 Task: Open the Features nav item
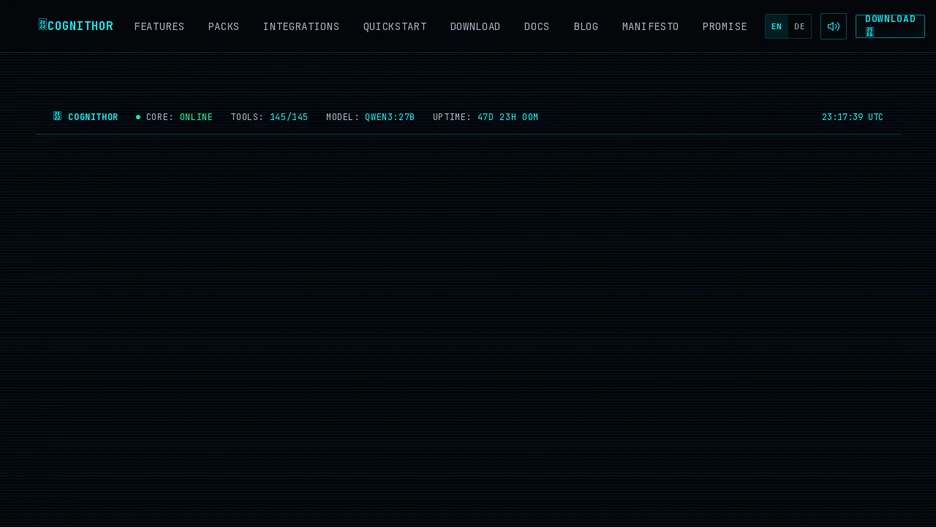click(159, 26)
